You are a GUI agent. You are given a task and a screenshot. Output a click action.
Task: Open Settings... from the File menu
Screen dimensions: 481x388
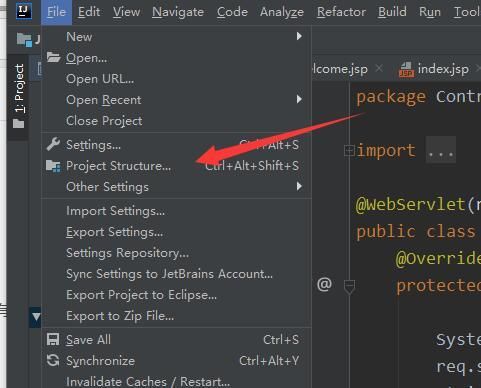(x=176, y=145)
